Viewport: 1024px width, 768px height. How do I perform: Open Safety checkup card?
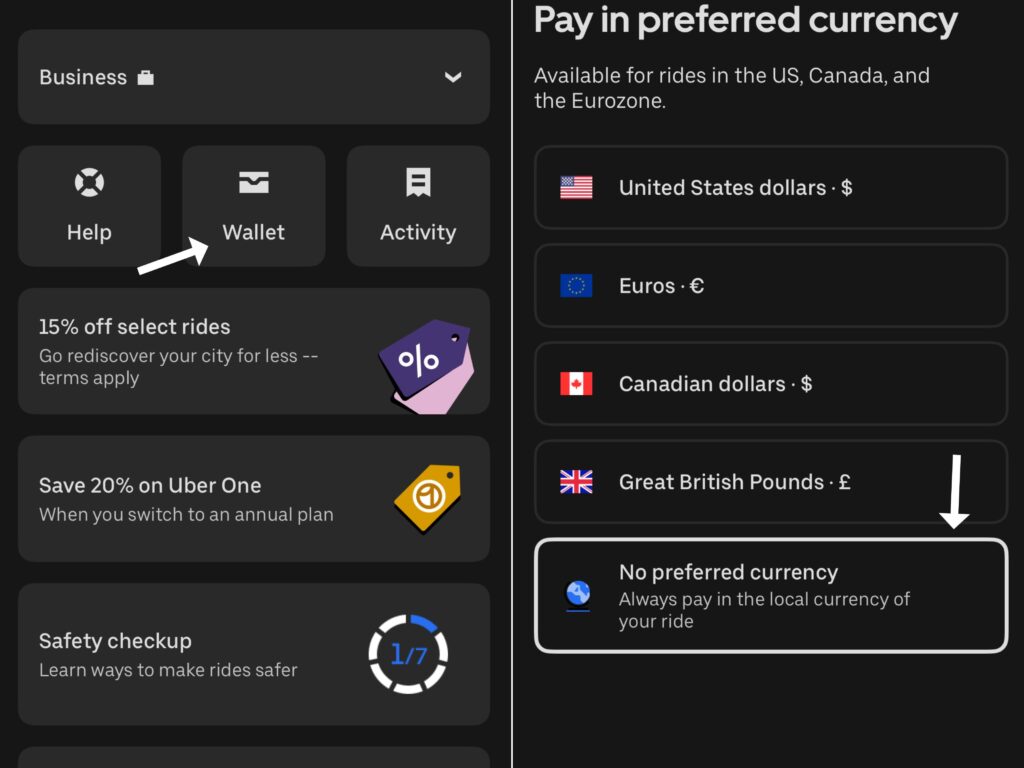pos(253,654)
